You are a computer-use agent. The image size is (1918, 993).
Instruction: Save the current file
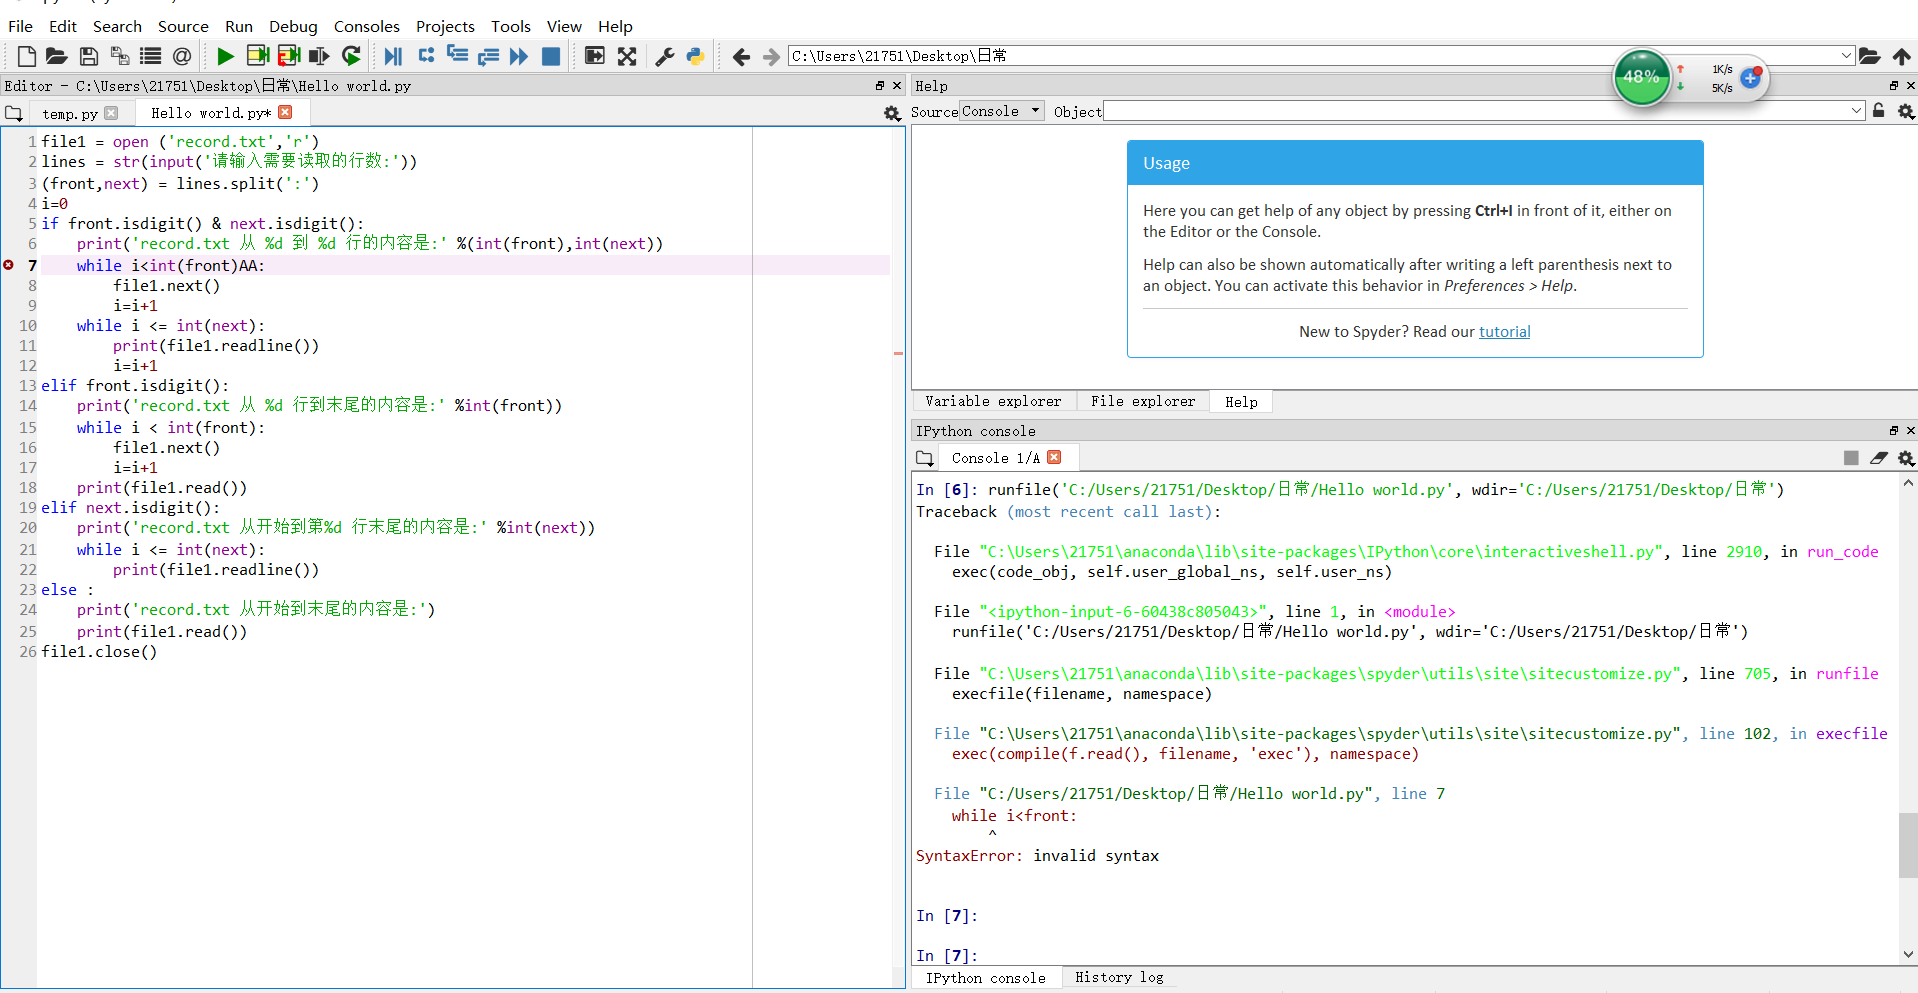point(89,56)
